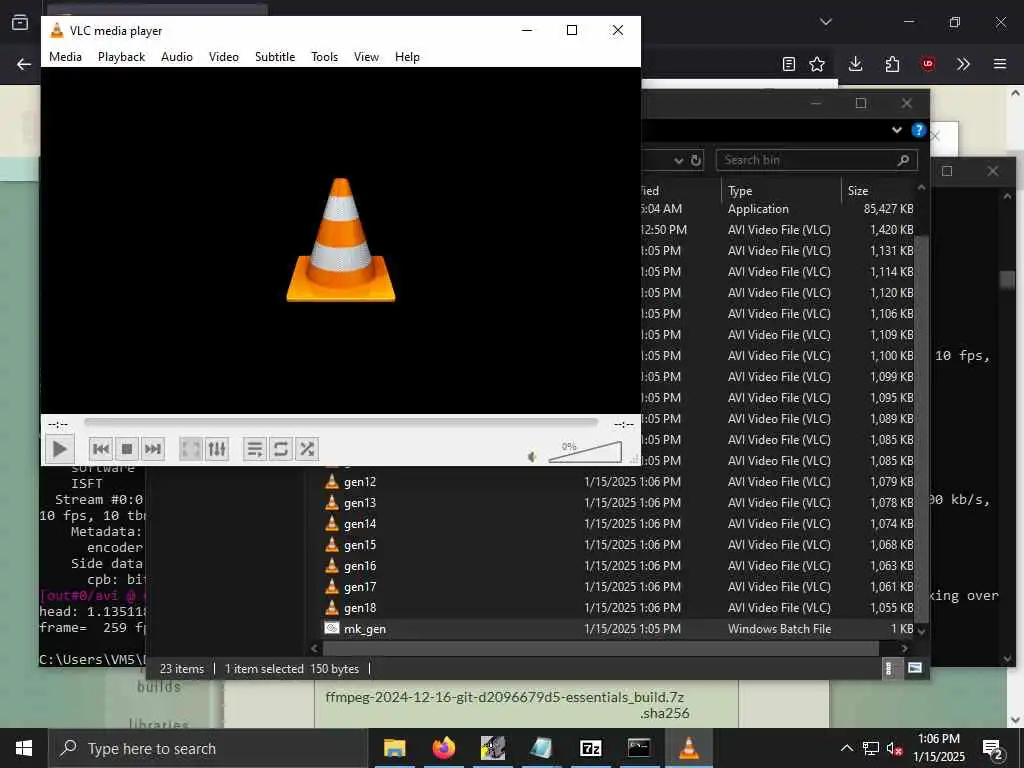Open the Playback menu in VLC

click(x=121, y=57)
